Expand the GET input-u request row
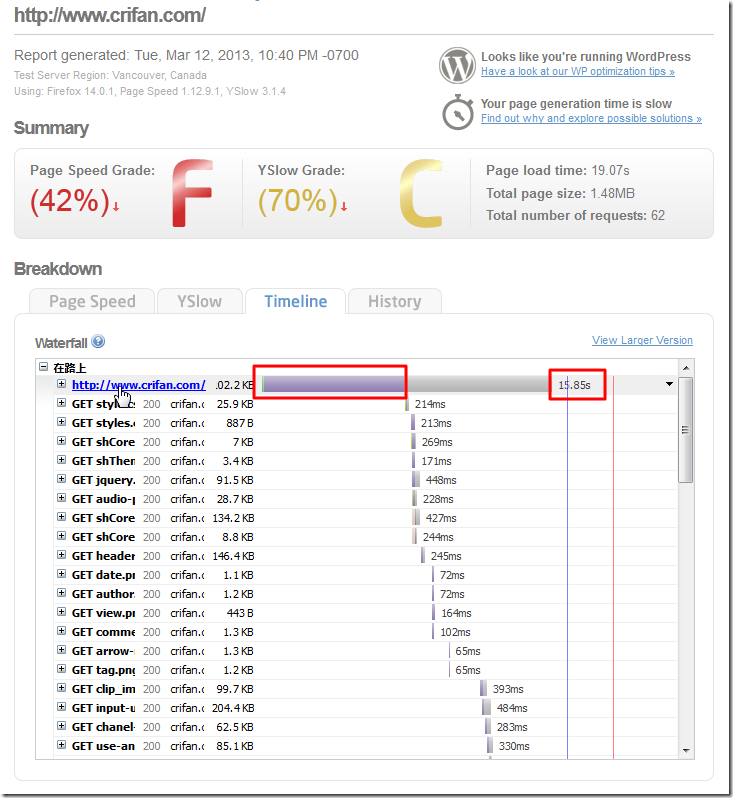 pos(62,707)
